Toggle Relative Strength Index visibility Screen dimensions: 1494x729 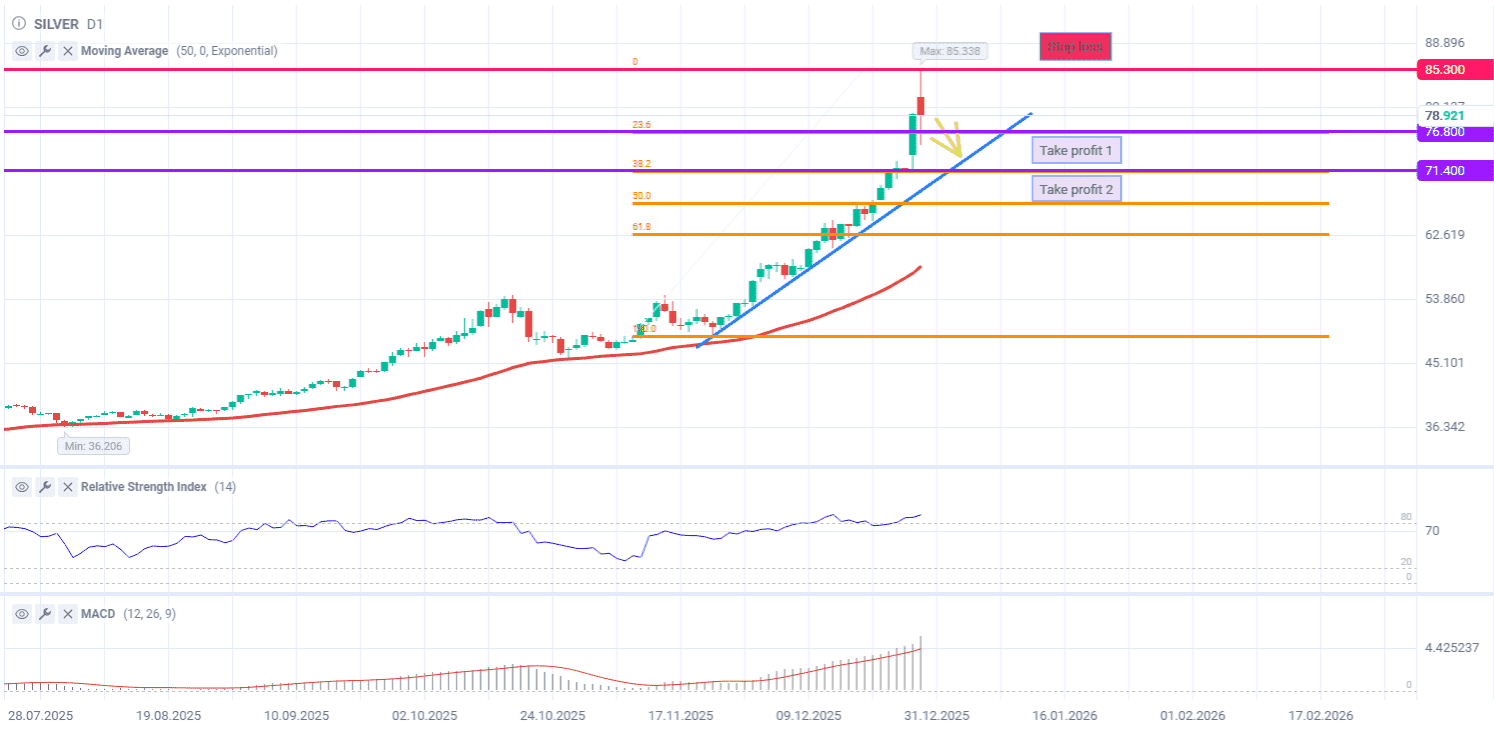point(22,487)
